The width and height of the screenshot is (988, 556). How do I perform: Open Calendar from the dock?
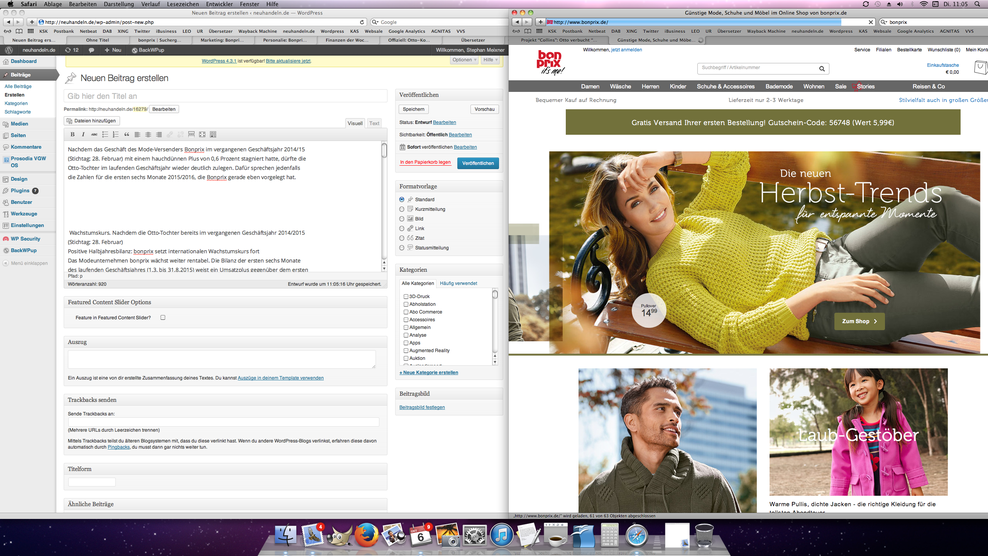pyautogui.click(x=420, y=535)
